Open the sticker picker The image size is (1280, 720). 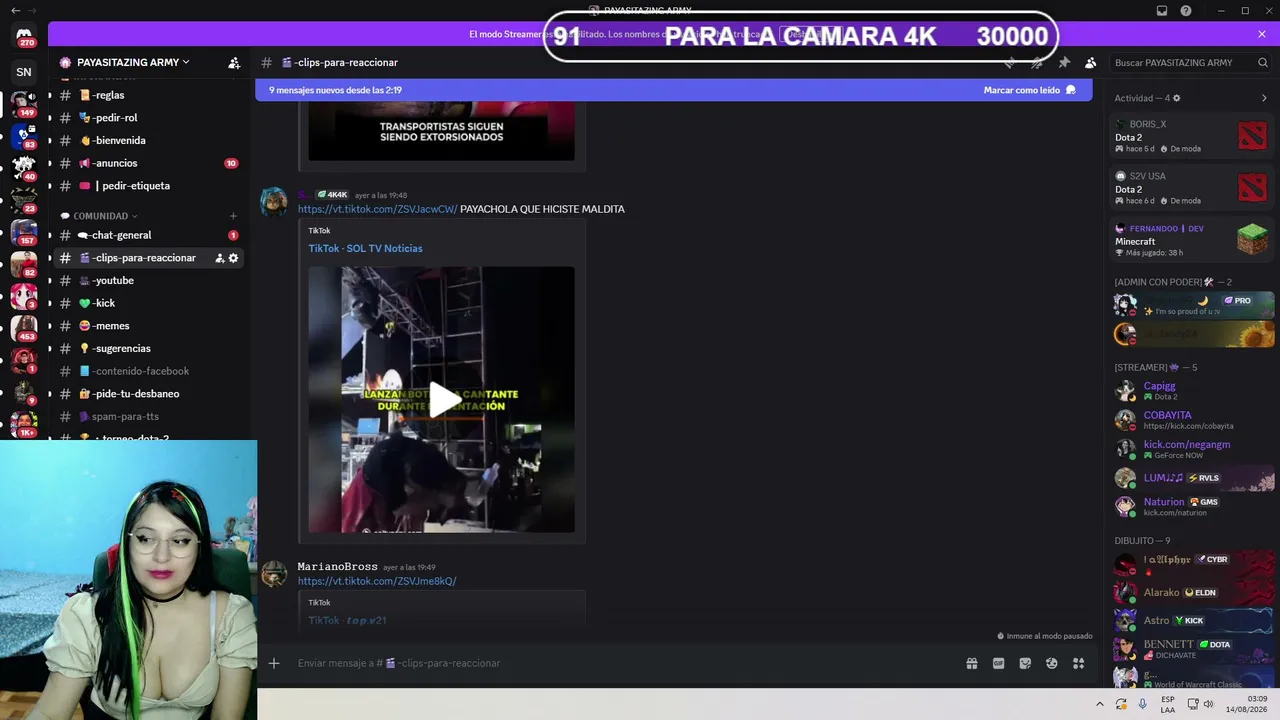(1025, 663)
